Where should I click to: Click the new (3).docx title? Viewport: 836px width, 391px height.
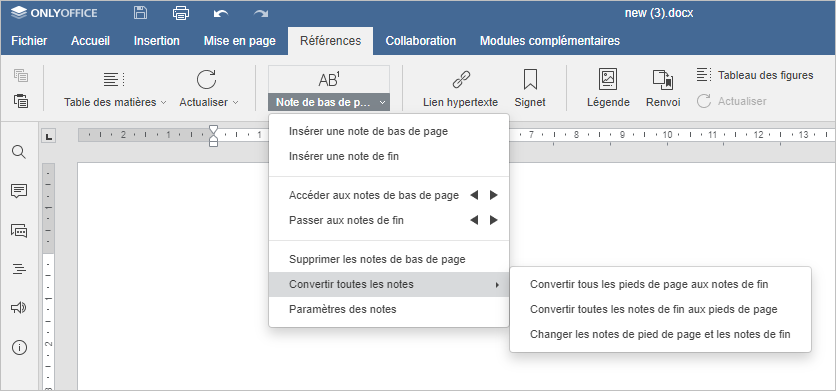coord(658,13)
